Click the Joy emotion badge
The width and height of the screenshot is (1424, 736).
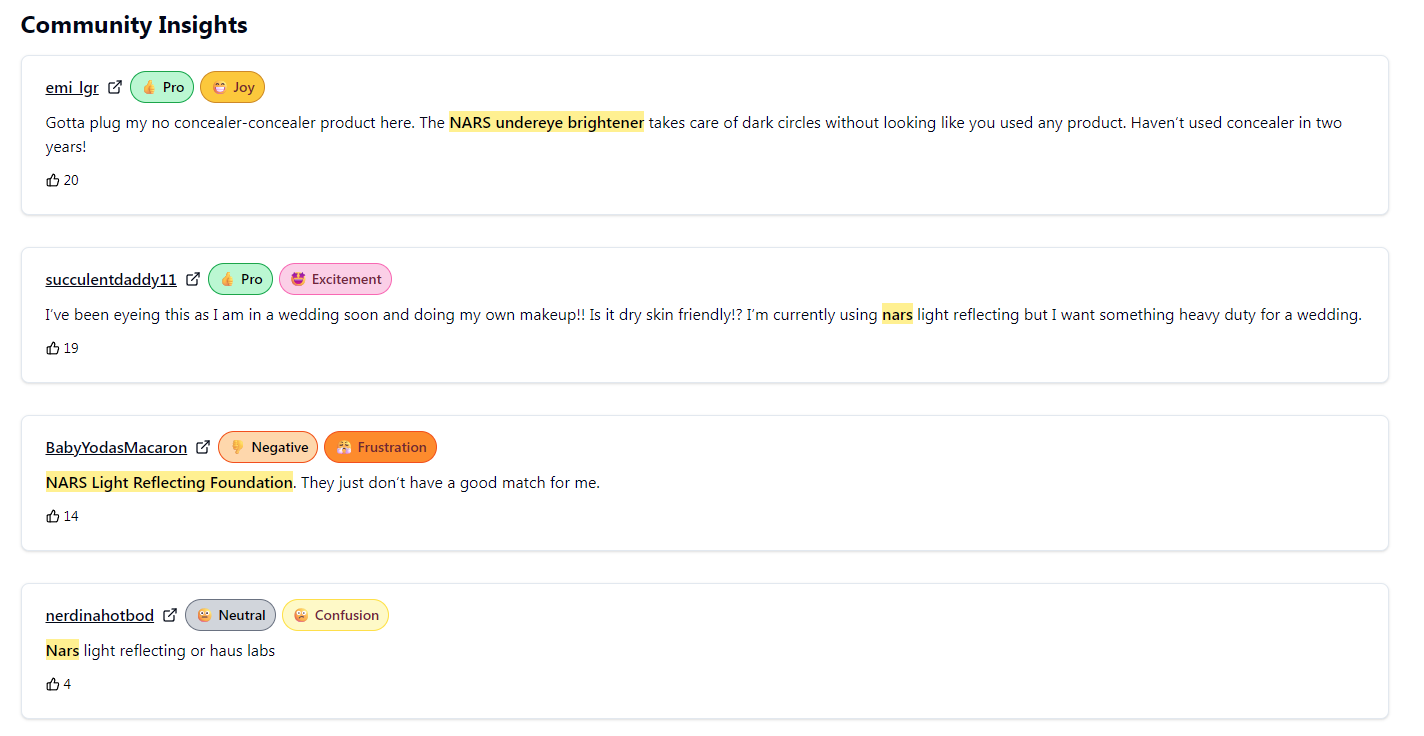coord(232,87)
